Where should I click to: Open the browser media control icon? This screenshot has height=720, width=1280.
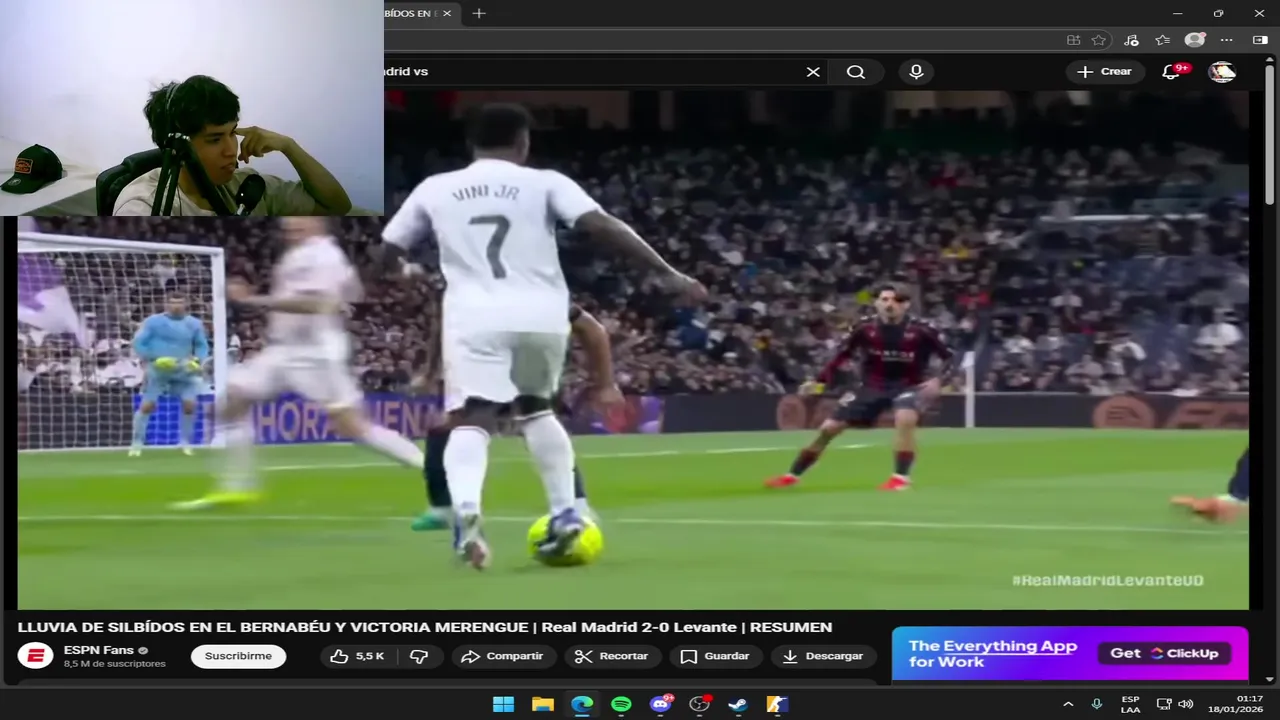click(x=1131, y=40)
